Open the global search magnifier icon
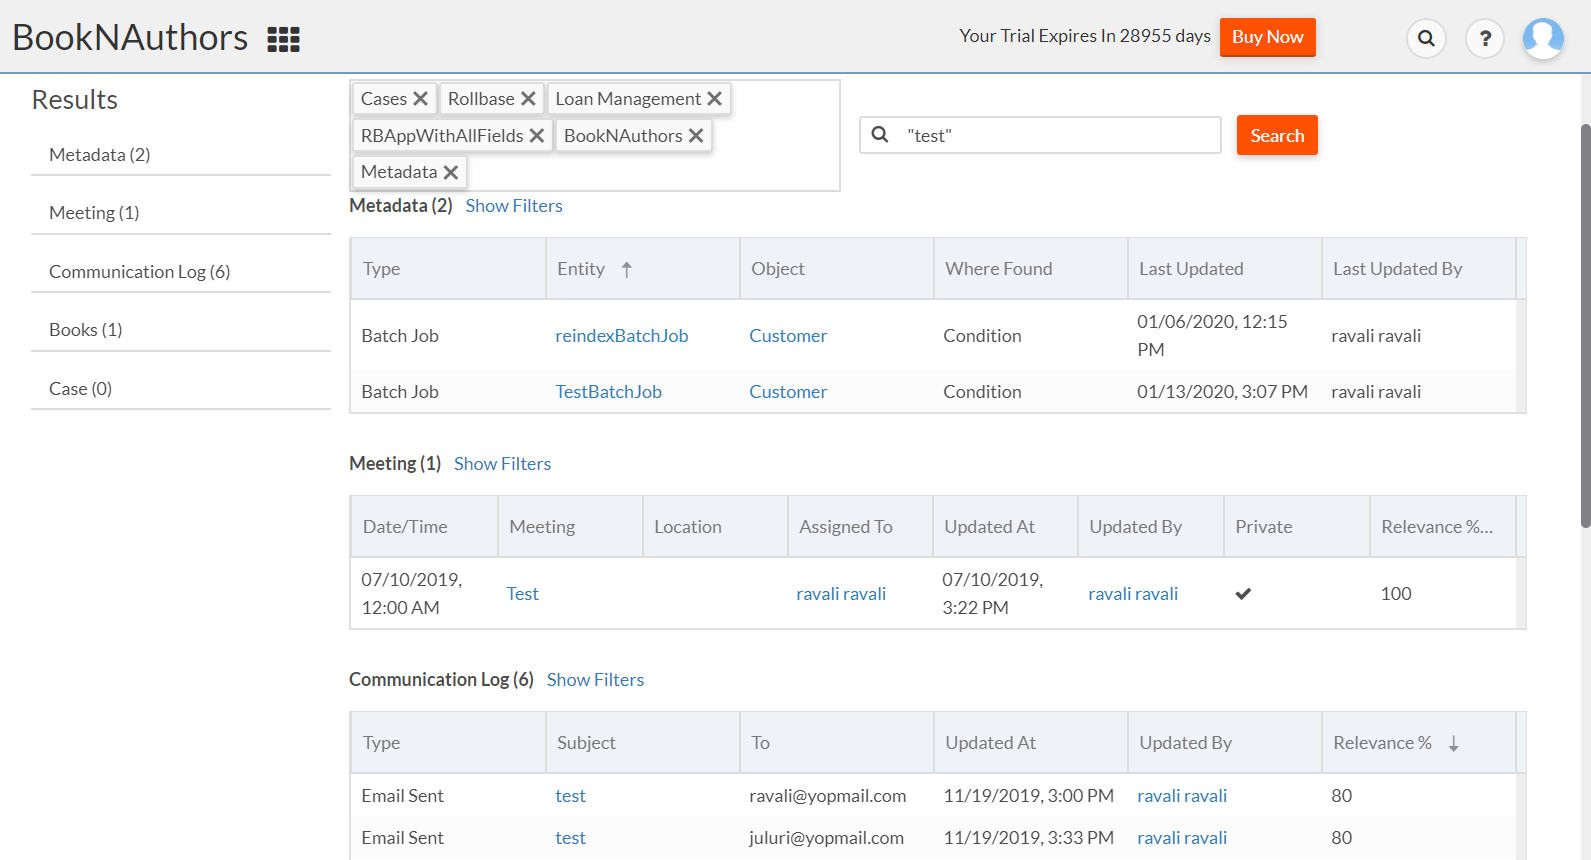Viewport: 1591px width, 860px height. 1426,39
